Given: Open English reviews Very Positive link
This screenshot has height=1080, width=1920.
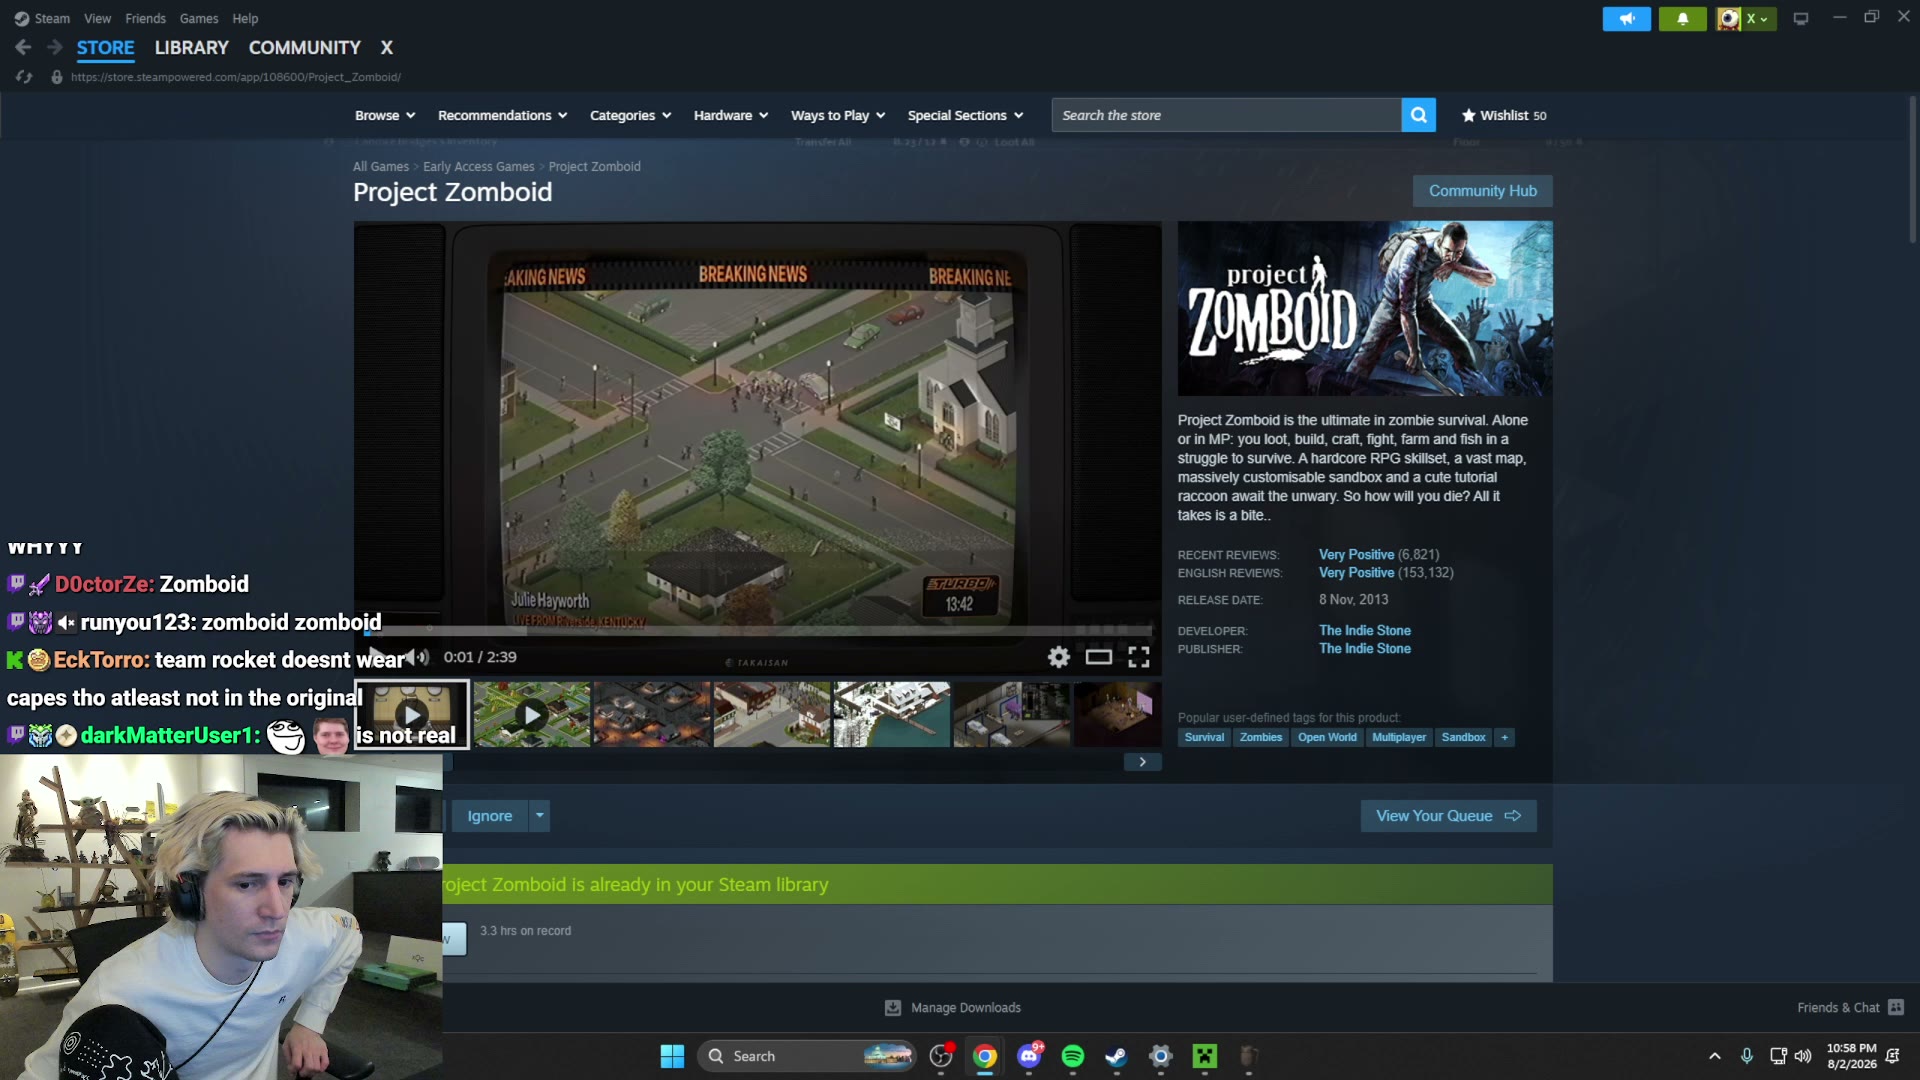Looking at the screenshot, I should (1356, 573).
